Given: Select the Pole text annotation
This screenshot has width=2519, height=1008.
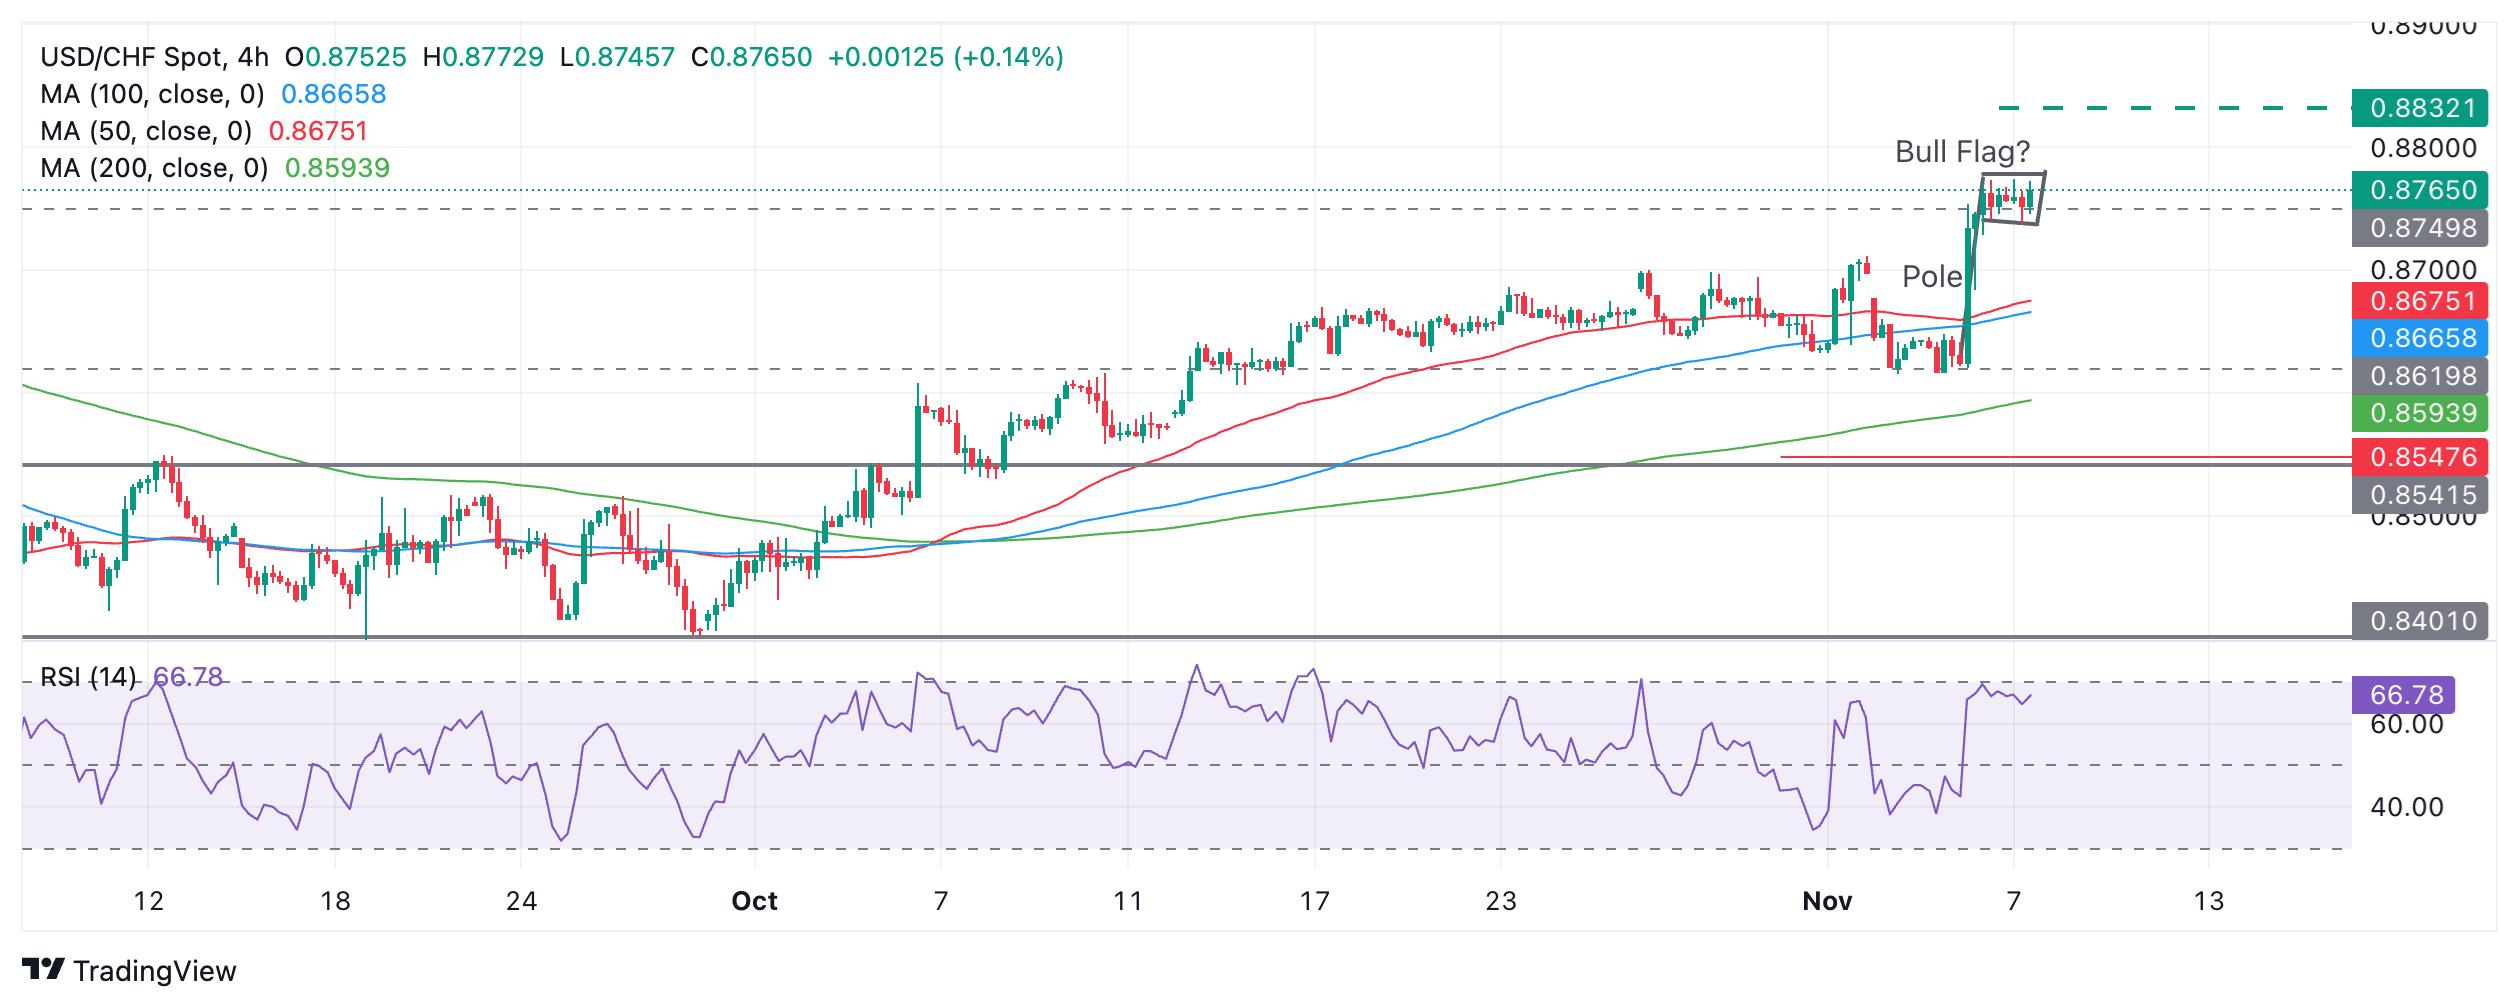Looking at the screenshot, I should point(1931,277).
